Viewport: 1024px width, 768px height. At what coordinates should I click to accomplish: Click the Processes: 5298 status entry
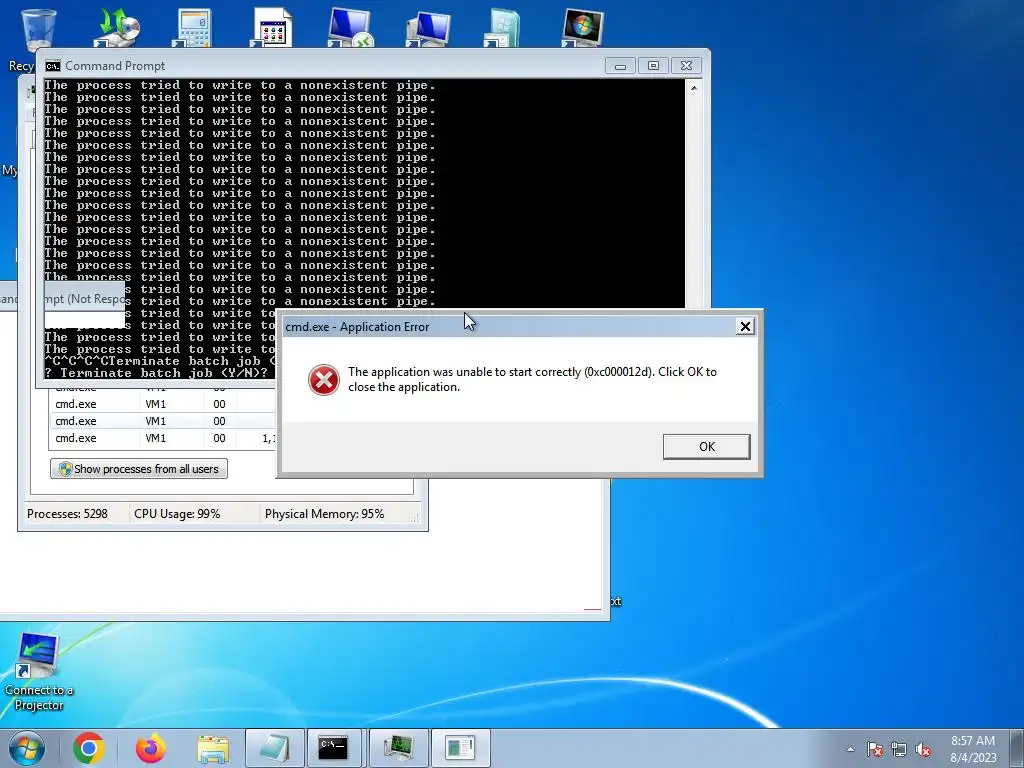click(x=67, y=514)
